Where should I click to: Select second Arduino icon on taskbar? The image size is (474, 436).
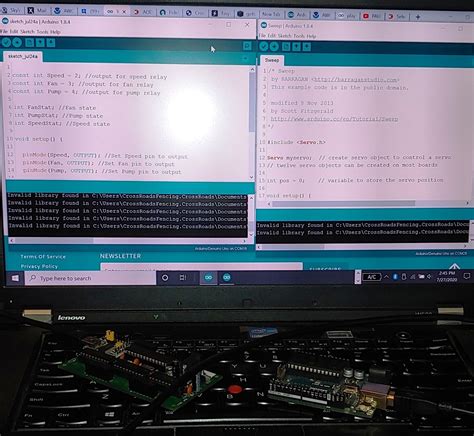click(x=227, y=277)
